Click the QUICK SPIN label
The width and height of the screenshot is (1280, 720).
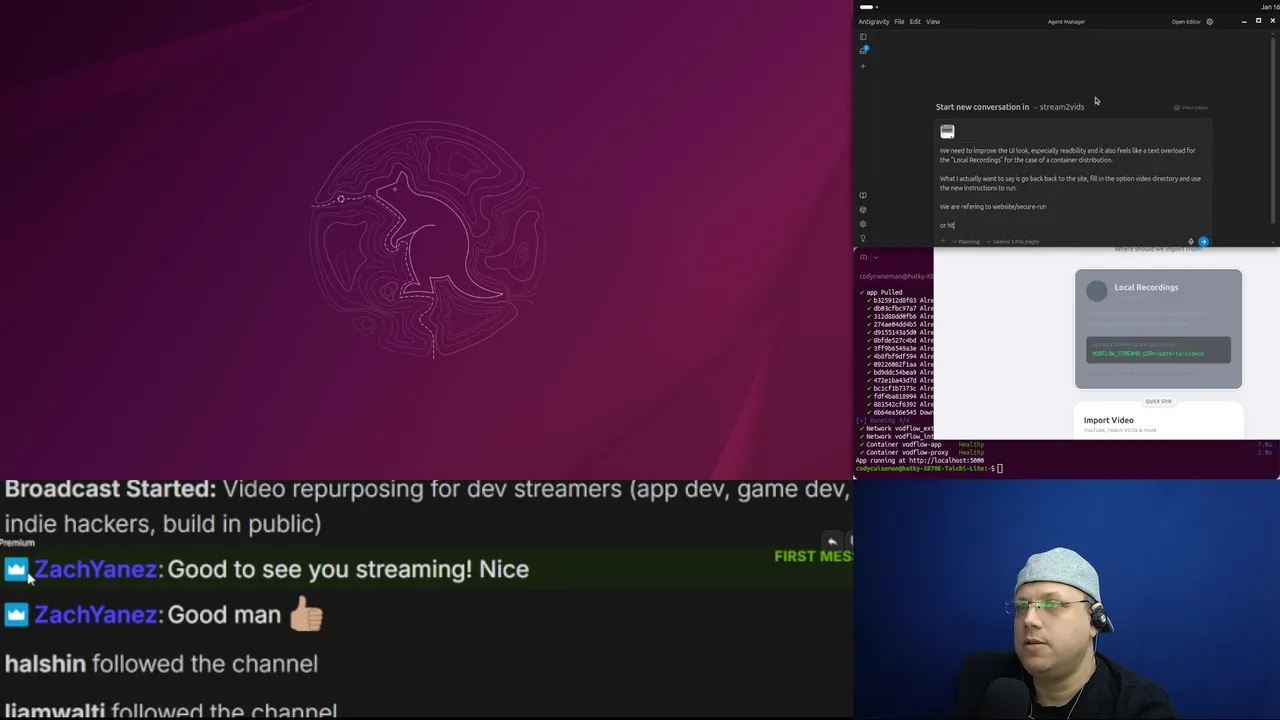click(x=1158, y=401)
